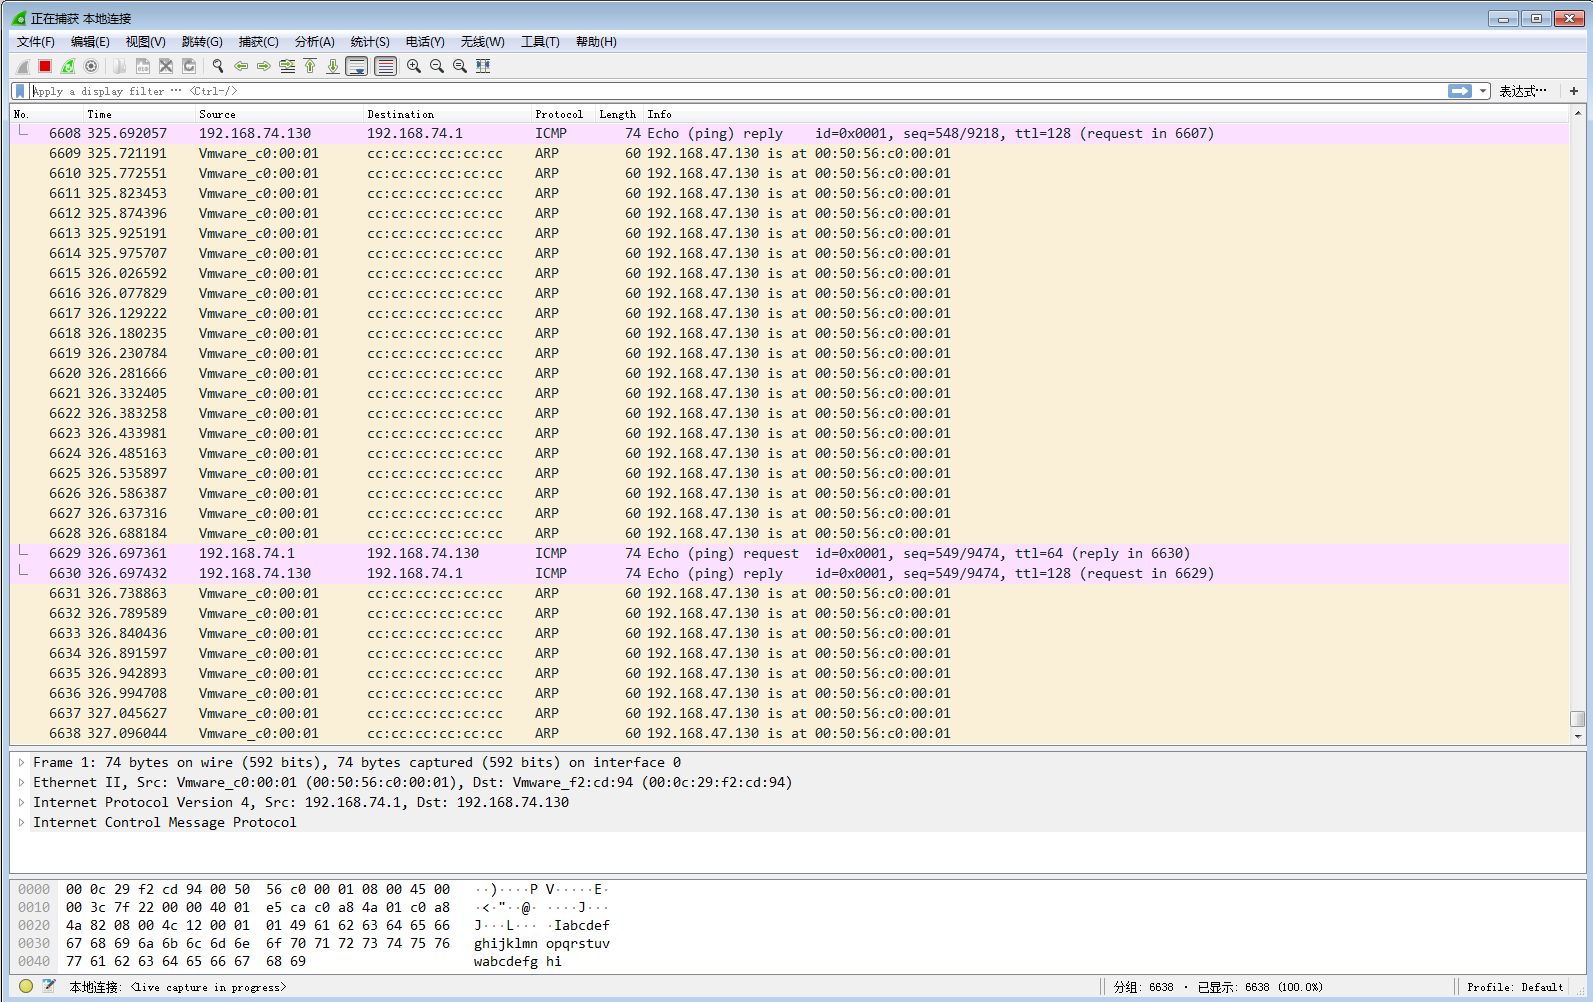Viewport: 1593px width, 1002px height.
Task: Click the Open capture file icon
Action: [x=120, y=66]
